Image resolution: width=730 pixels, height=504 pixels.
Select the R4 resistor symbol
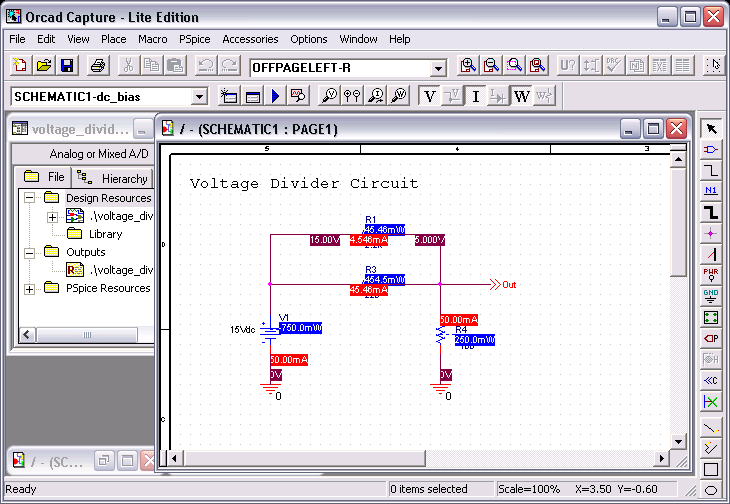pyautogui.click(x=440, y=336)
